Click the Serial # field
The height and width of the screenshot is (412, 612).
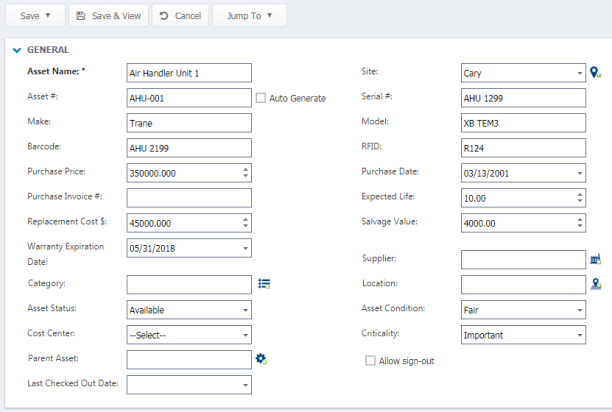pyautogui.click(x=523, y=98)
